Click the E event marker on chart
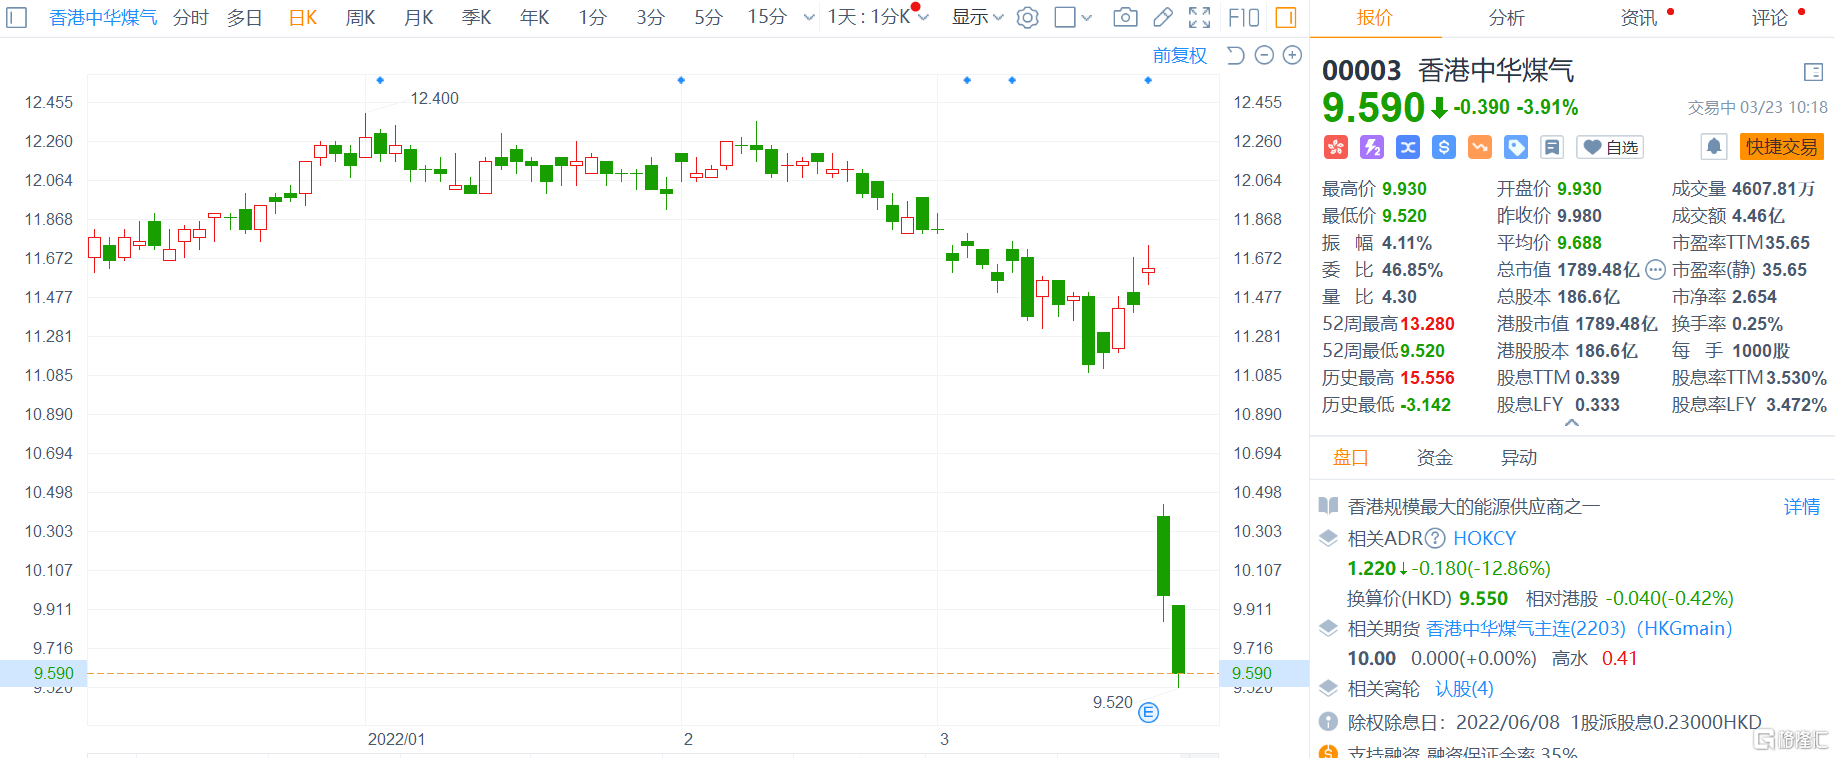The image size is (1836, 758). [x=1149, y=713]
